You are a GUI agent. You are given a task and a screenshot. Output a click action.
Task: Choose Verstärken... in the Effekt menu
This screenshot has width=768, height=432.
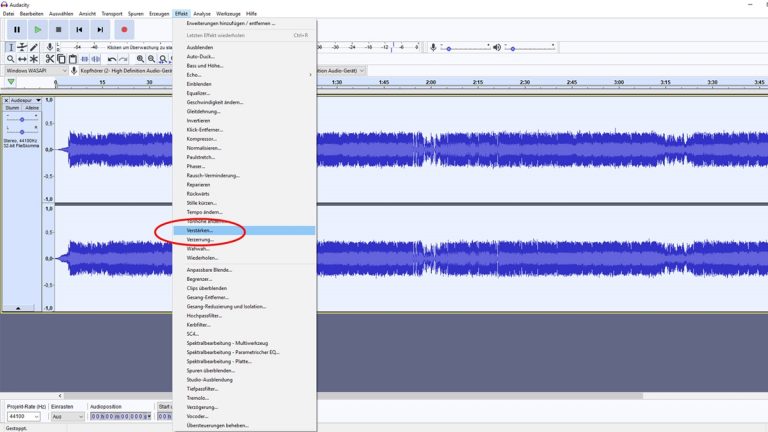[244, 230]
